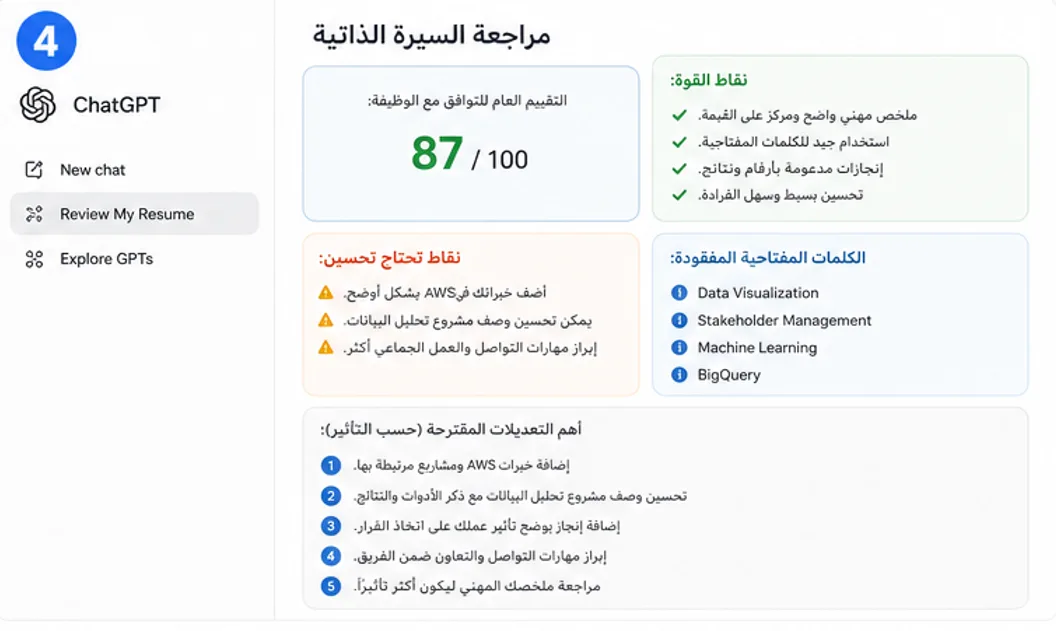Click the Stakeholder Management keyword
Viewport: 1056px width, 631px height.
[x=784, y=321]
